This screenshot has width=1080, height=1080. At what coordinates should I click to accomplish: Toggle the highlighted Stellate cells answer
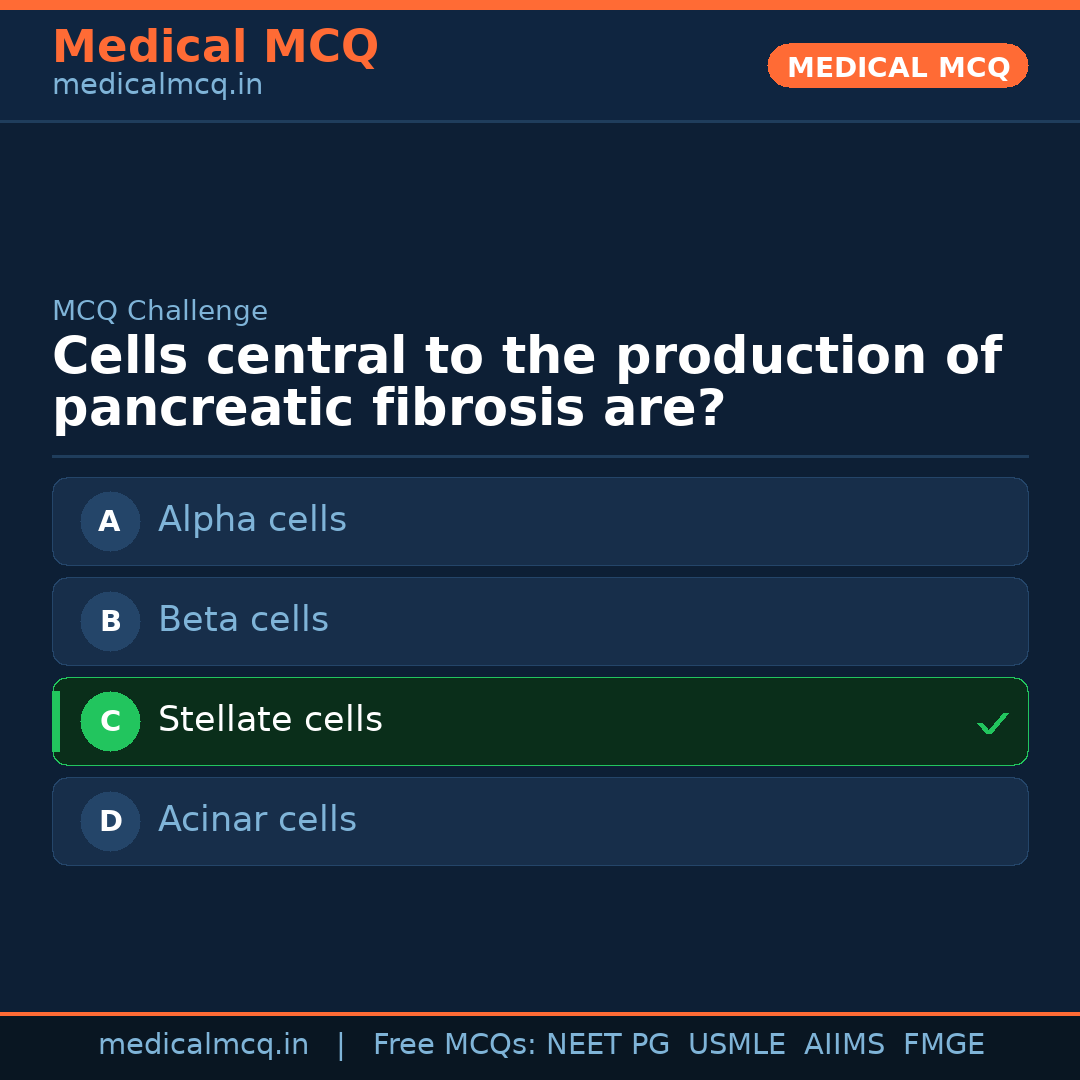point(540,721)
